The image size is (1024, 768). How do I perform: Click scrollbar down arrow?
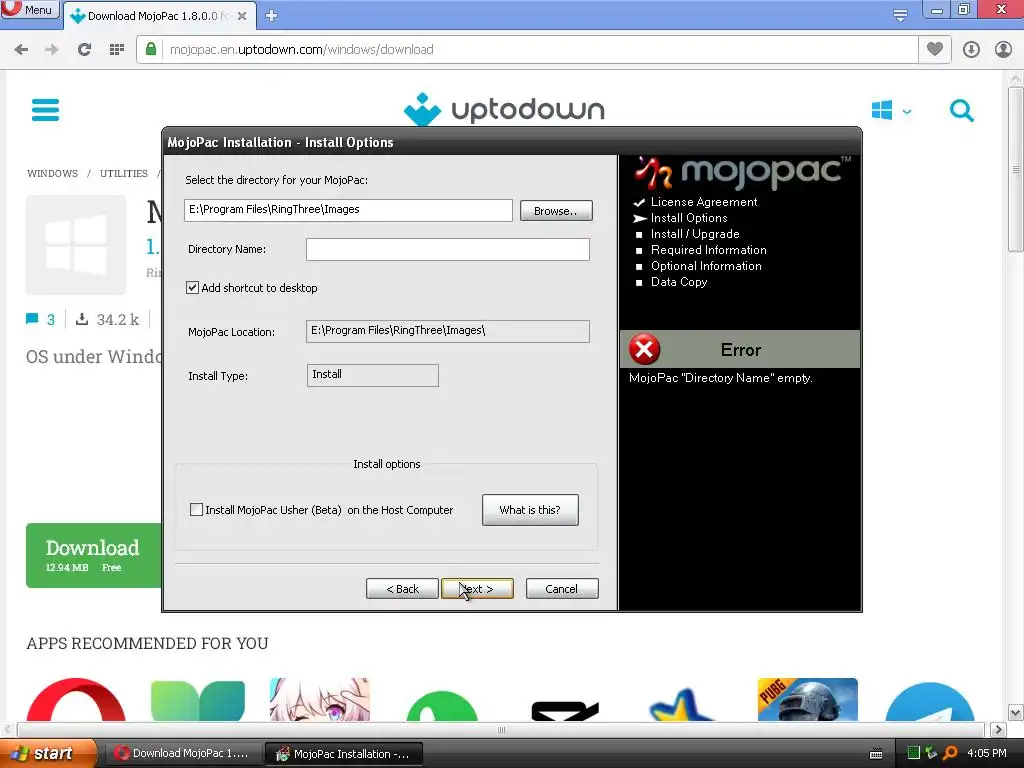(x=1016, y=712)
